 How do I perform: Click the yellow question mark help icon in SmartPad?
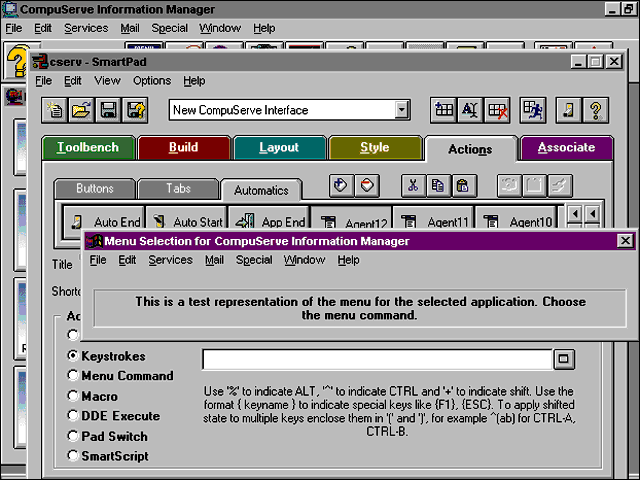pos(596,110)
